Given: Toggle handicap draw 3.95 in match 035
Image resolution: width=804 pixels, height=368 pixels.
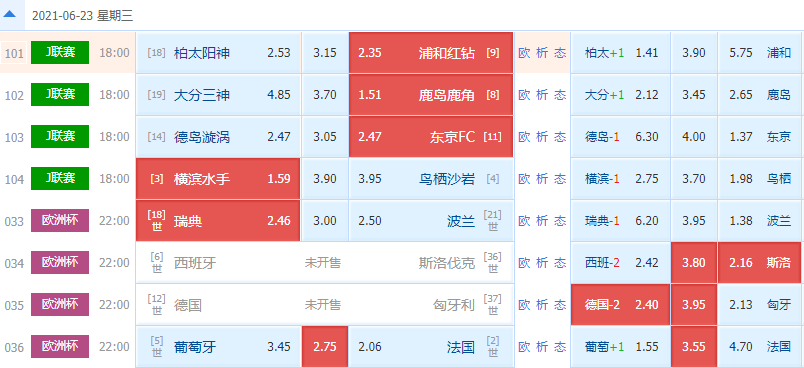Looking at the screenshot, I should coord(694,305).
